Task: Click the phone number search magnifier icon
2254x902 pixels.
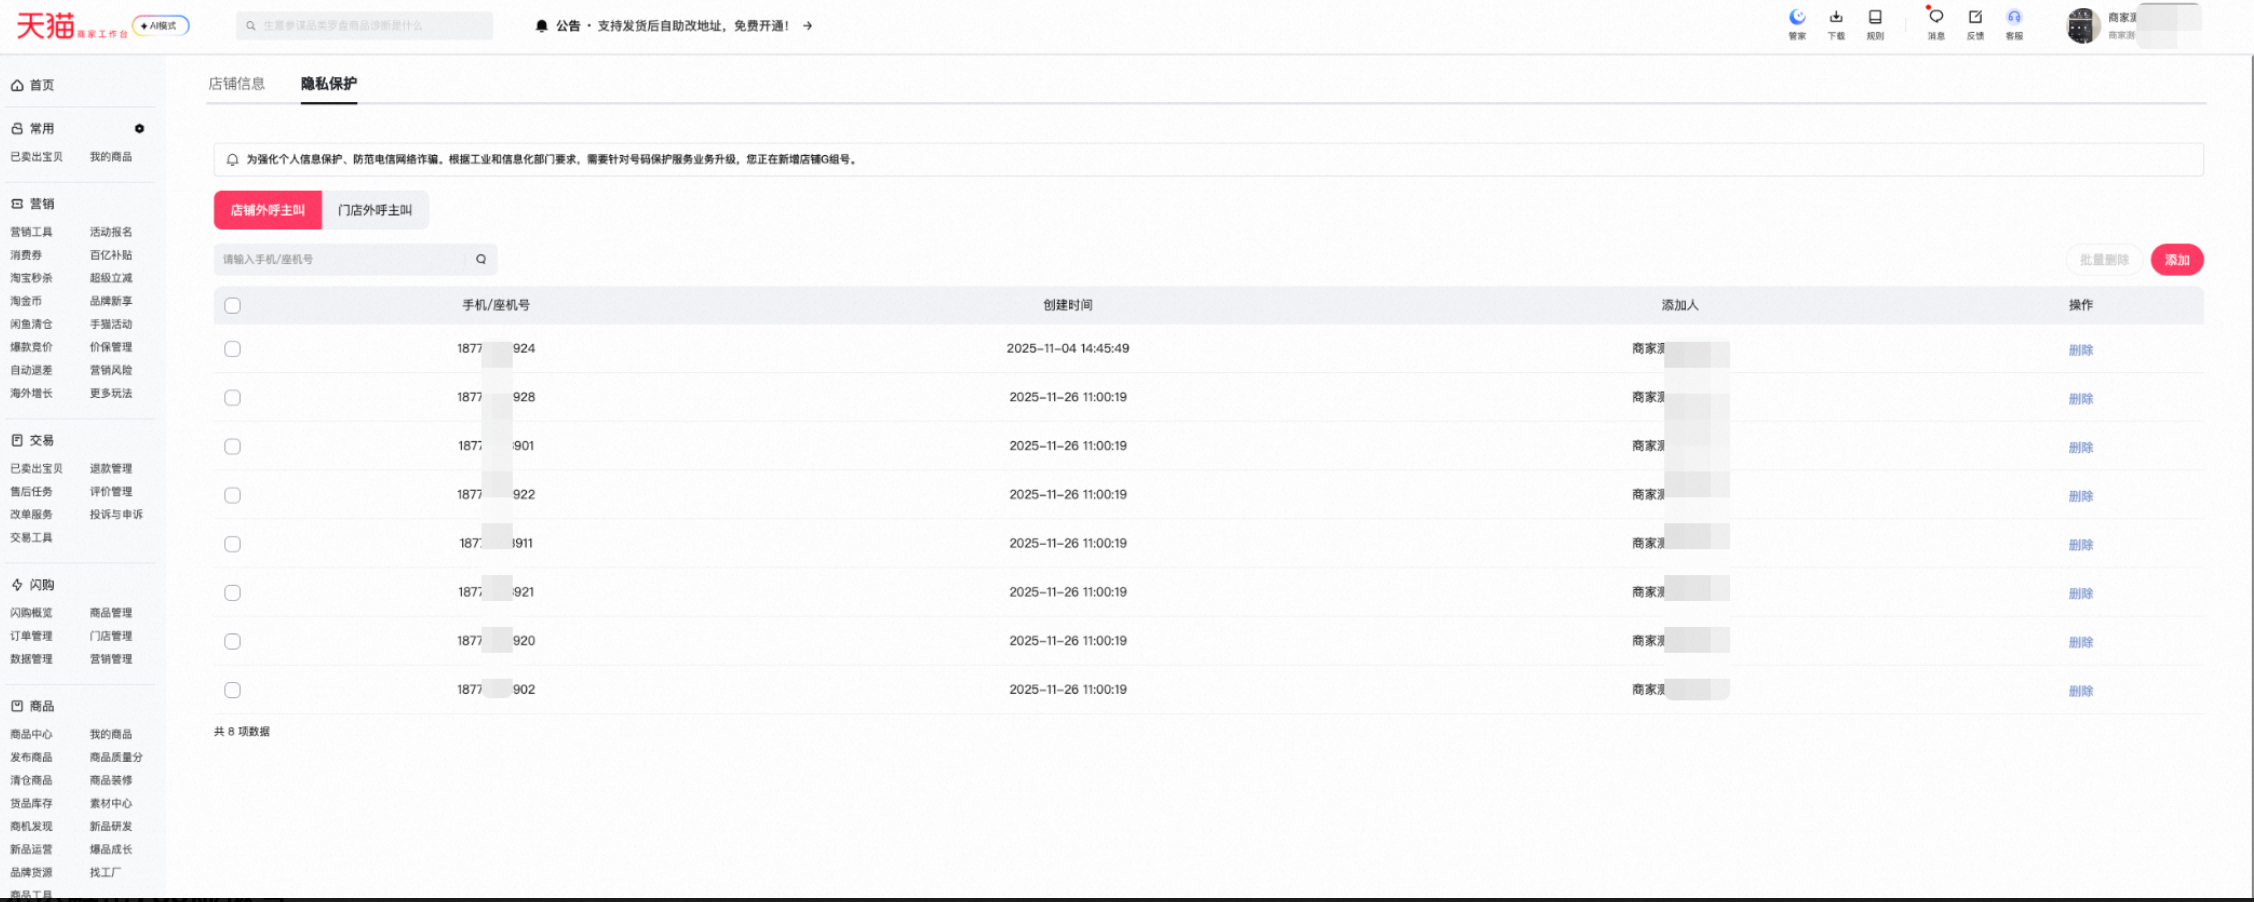Action: pos(481,259)
